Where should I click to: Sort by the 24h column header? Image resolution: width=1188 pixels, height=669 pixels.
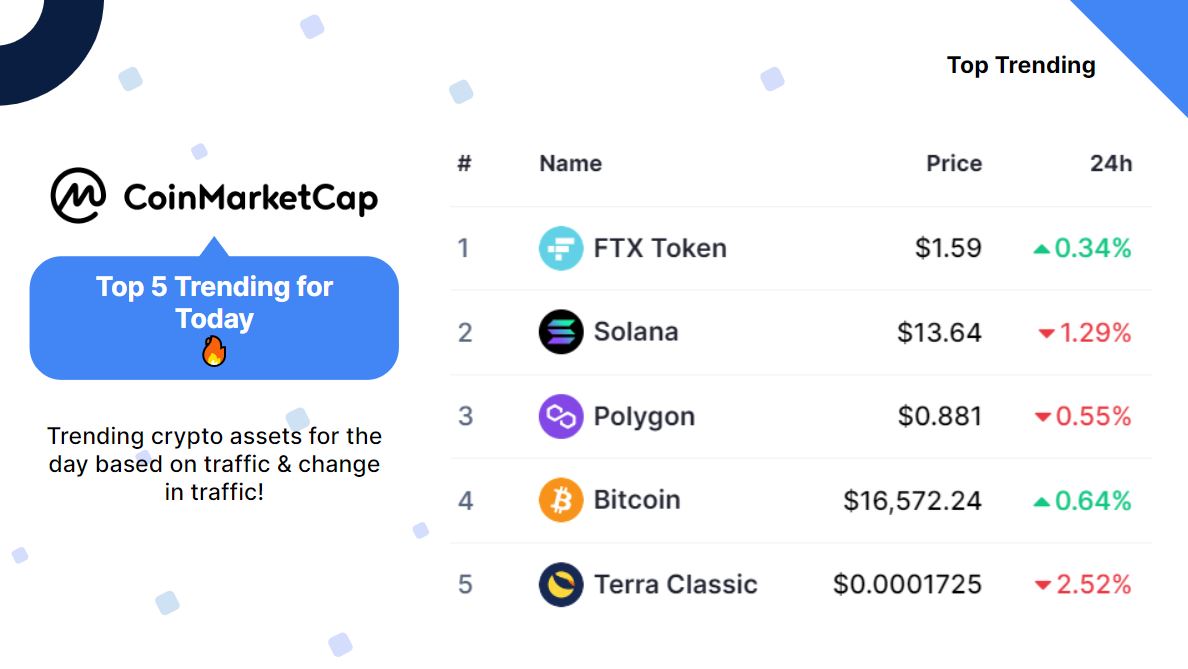(1110, 163)
